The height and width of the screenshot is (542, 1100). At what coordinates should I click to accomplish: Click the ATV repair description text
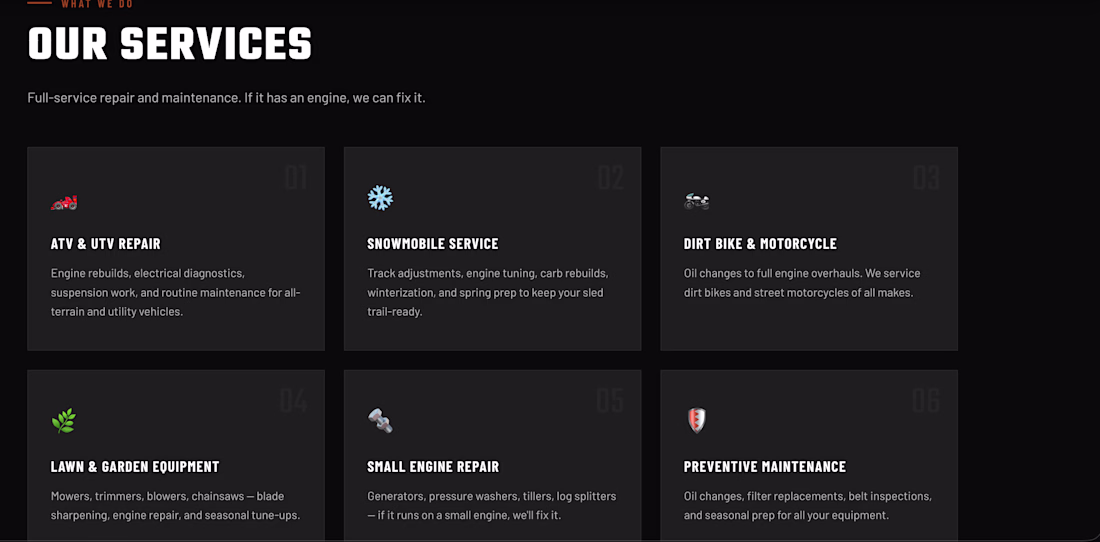point(176,292)
